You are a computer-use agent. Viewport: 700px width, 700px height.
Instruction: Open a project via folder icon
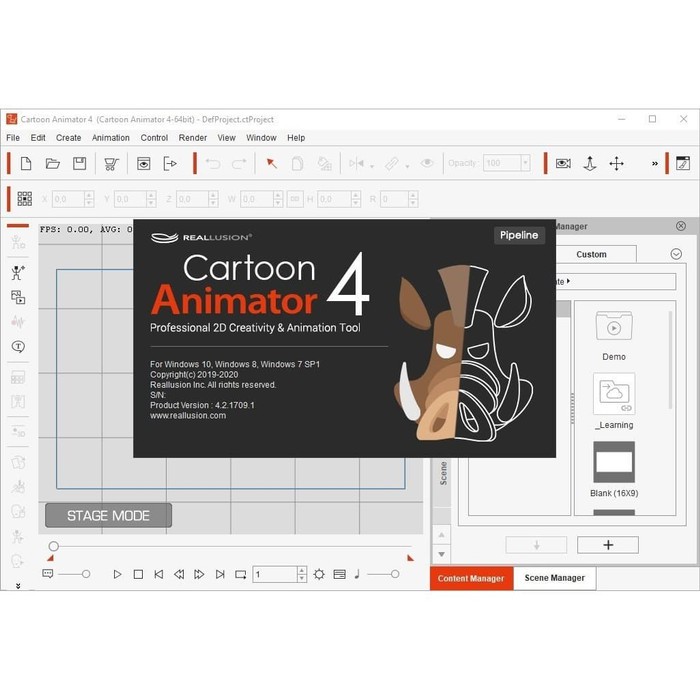point(53,163)
